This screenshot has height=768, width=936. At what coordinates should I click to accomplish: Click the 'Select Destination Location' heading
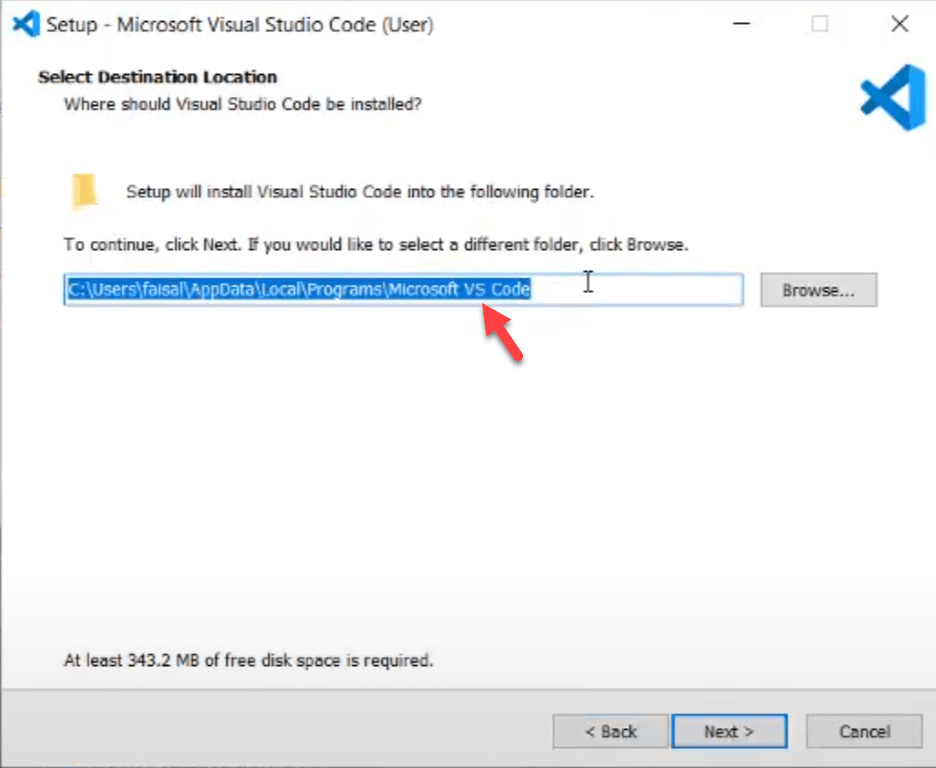pos(158,77)
